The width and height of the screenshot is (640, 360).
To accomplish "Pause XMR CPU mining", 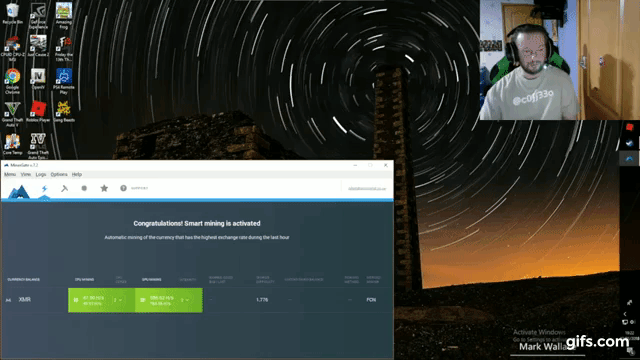I will 76,300.
